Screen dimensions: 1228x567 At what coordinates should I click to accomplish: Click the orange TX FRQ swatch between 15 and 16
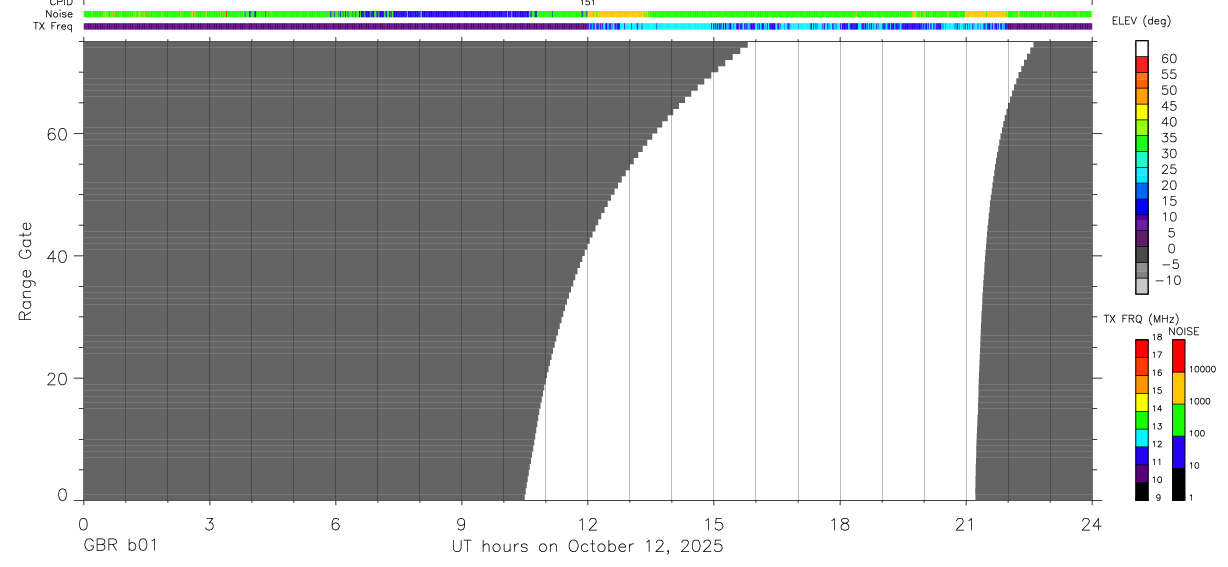1142,385
